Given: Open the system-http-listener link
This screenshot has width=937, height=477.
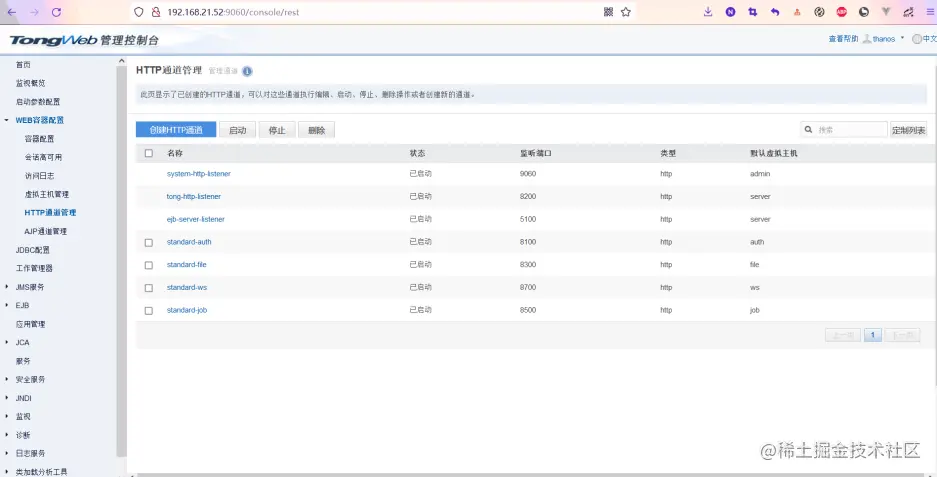Looking at the screenshot, I should tap(199, 174).
